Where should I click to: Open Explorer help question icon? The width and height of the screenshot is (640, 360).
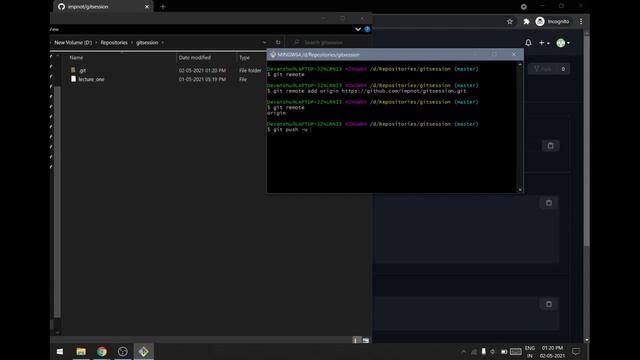(367, 29)
